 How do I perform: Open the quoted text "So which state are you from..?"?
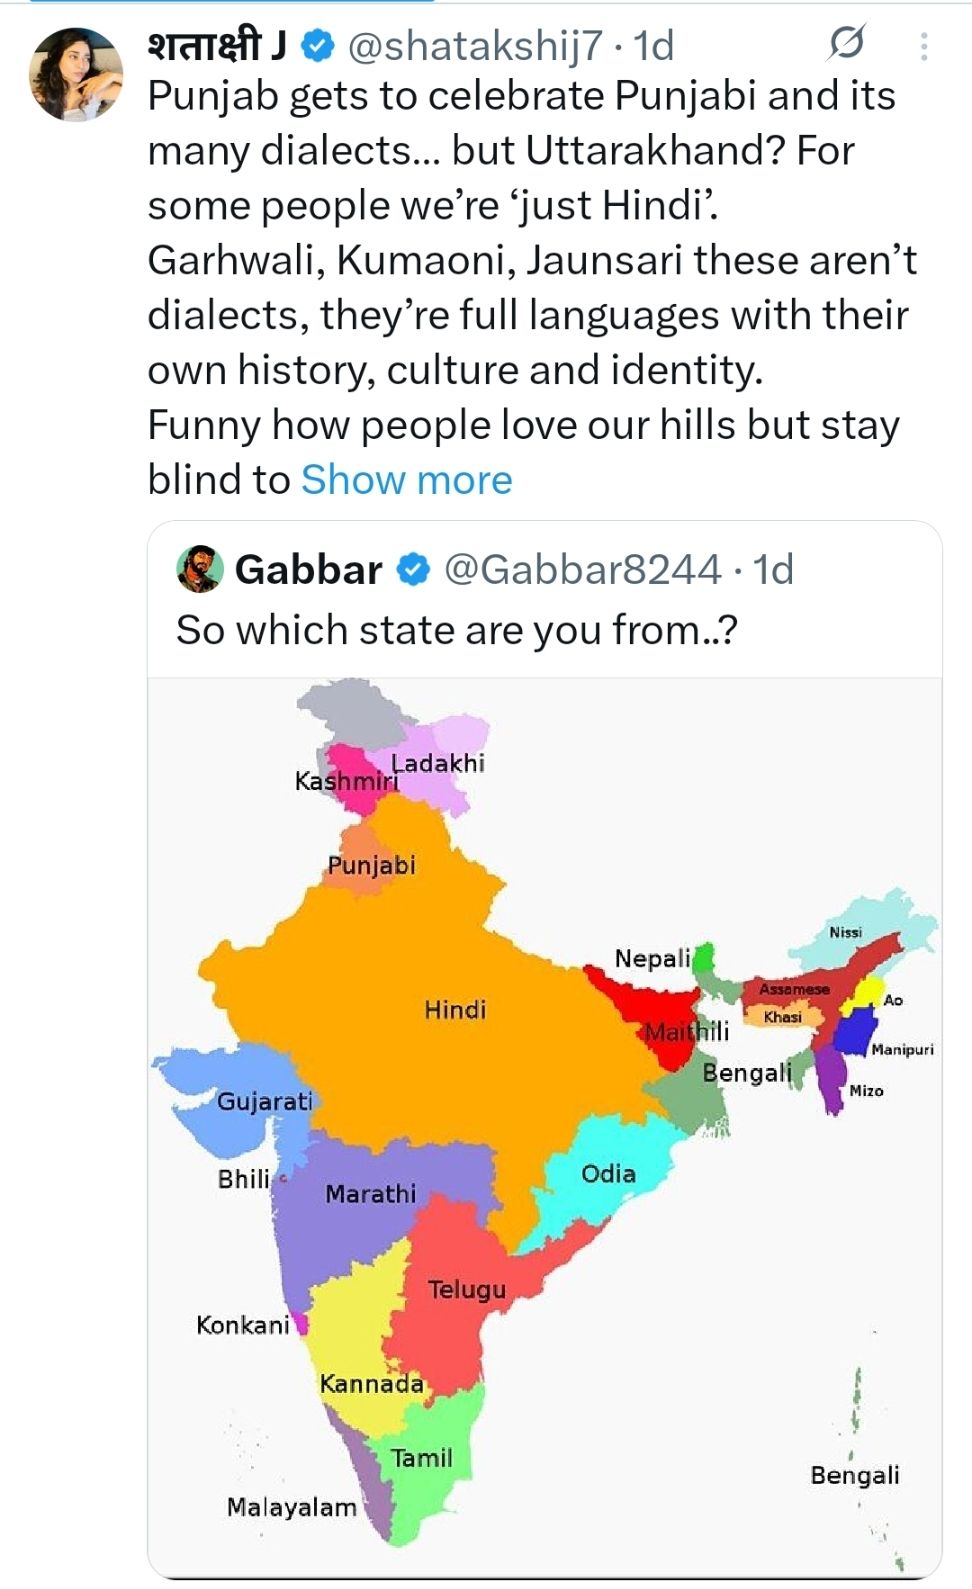point(456,631)
